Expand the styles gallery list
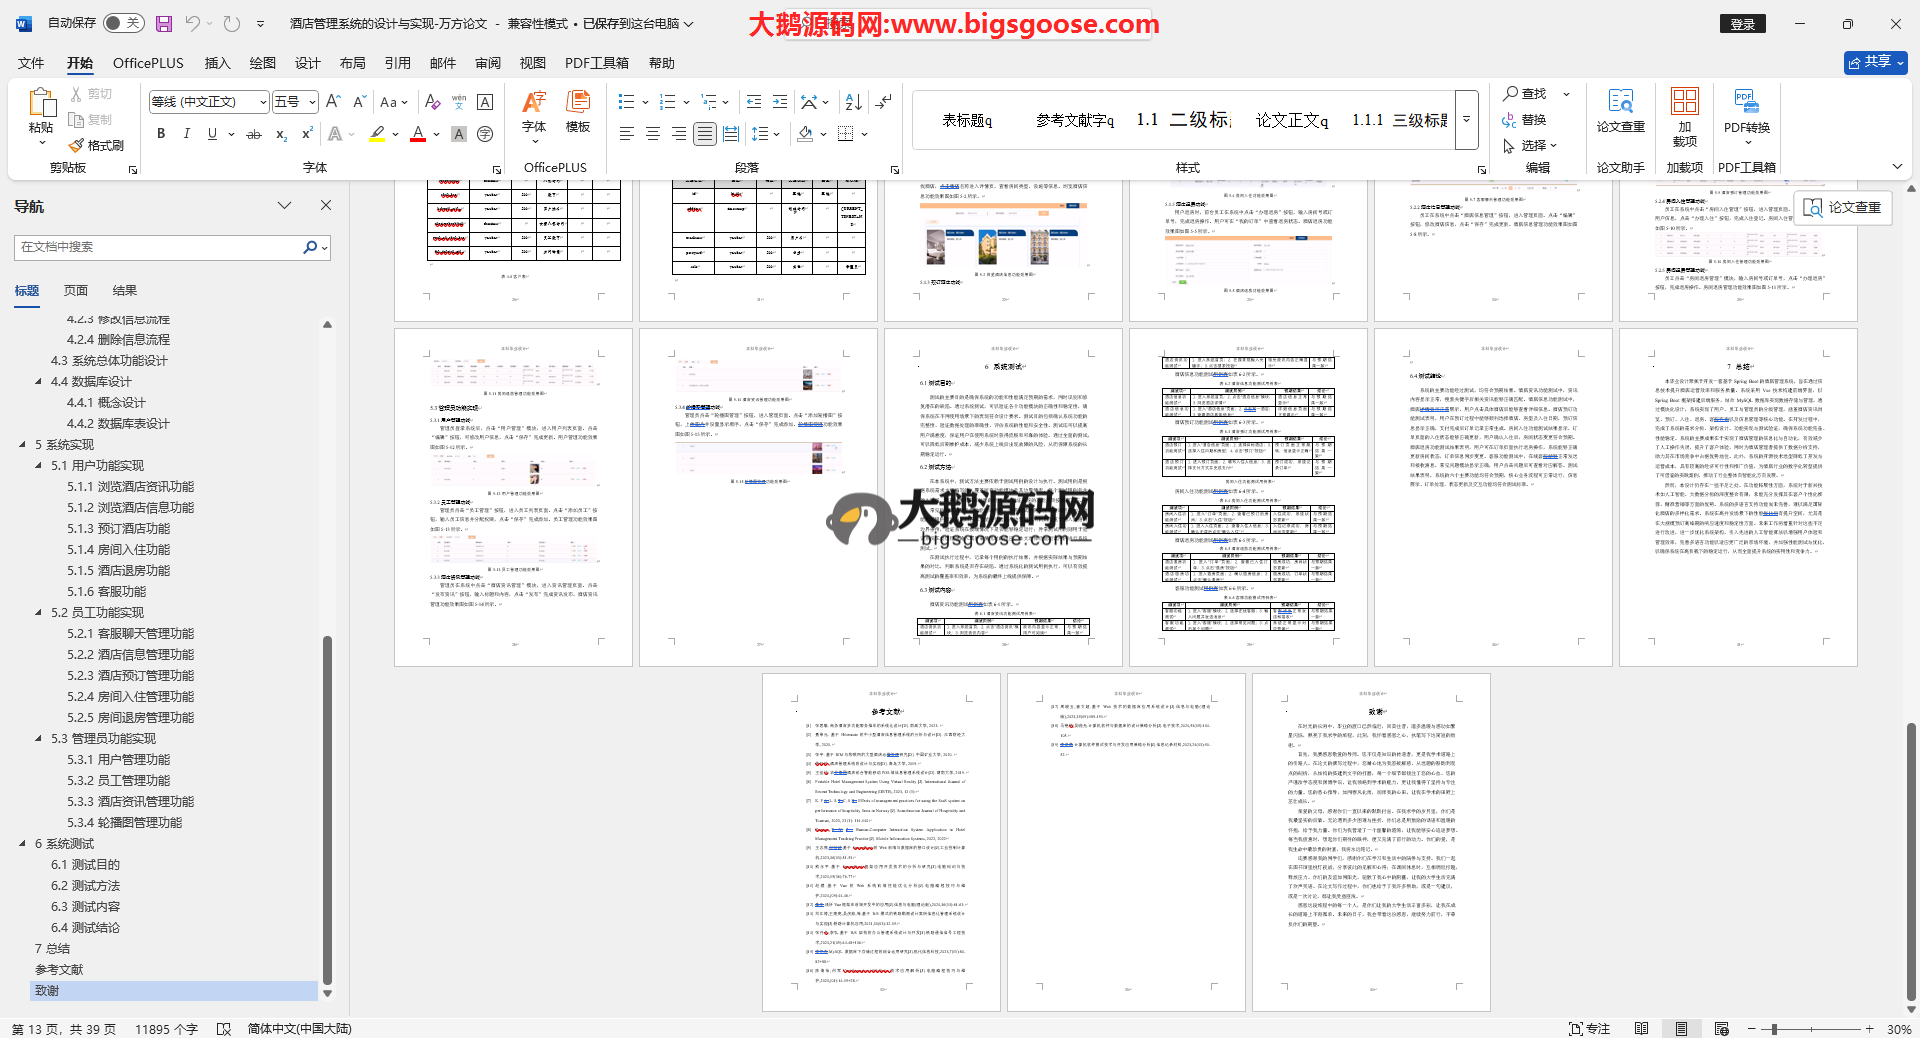 (1466, 120)
